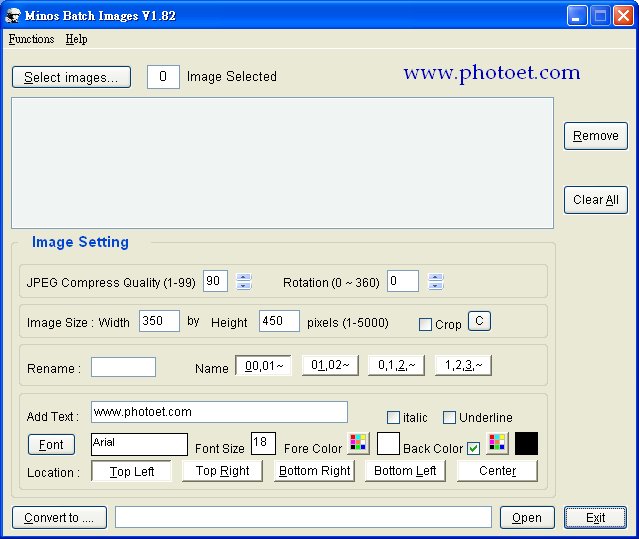The image size is (639, 539).
Task: Click the output path field beside Convert to
Action: [303, 517]
